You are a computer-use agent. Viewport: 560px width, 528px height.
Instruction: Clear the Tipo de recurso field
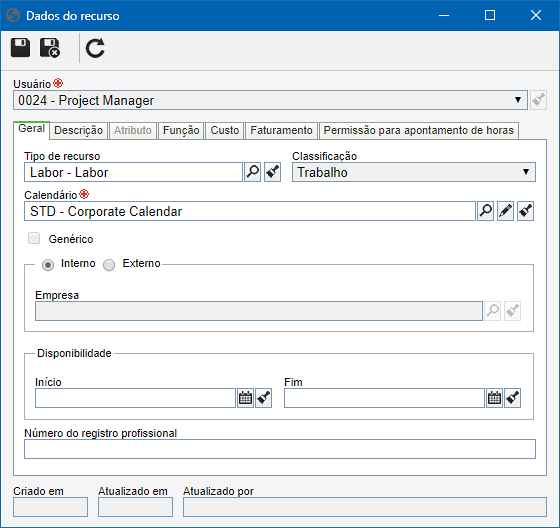click(272, 172)
